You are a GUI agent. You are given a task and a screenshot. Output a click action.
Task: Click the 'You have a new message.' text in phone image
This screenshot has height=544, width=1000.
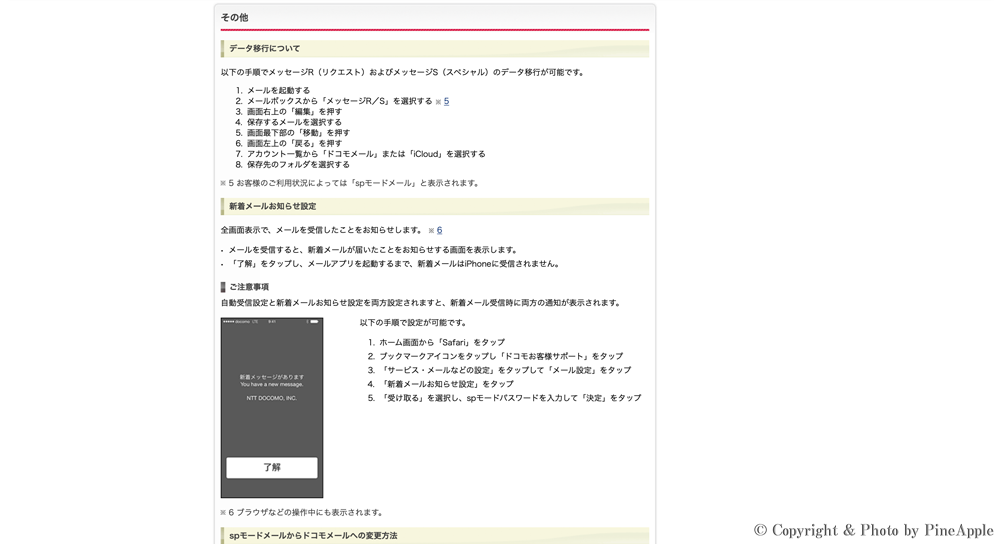pyautogui.click(x=272, y=384)
